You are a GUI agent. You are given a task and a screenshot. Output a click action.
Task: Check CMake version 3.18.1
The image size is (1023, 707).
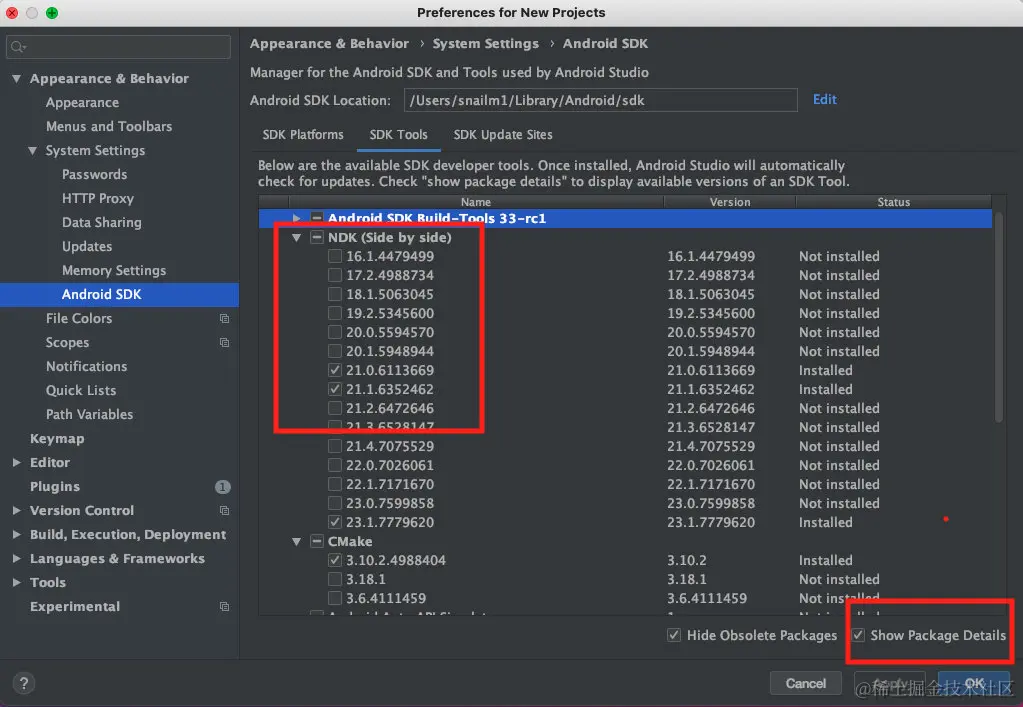pos(335,579)
